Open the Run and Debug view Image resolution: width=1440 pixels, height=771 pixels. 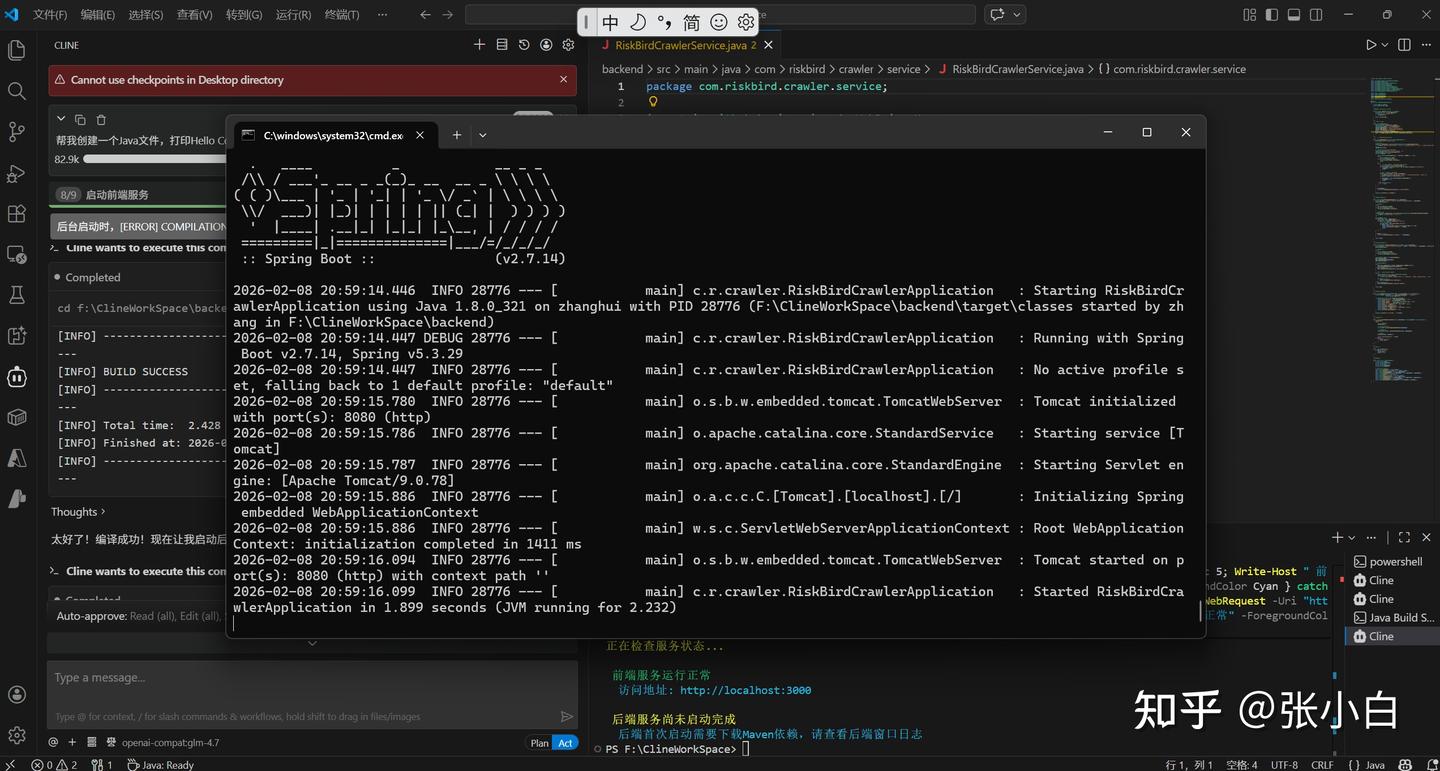pyautogui.click(x=16, y=173)
